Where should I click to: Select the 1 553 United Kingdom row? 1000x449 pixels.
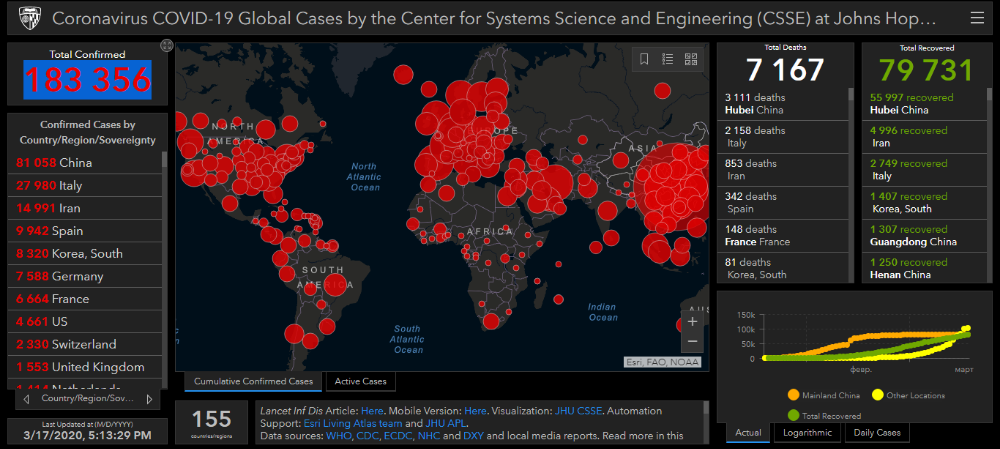click(x=85, y=367)
